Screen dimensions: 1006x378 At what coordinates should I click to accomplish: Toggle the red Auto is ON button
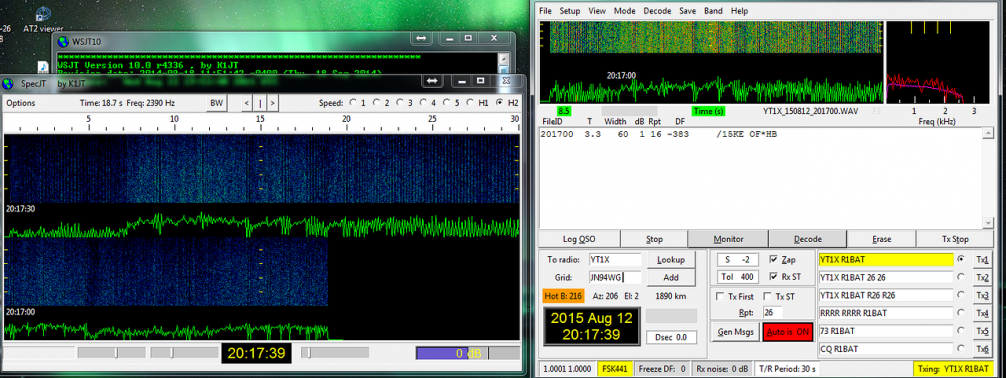tap(788, 332)
